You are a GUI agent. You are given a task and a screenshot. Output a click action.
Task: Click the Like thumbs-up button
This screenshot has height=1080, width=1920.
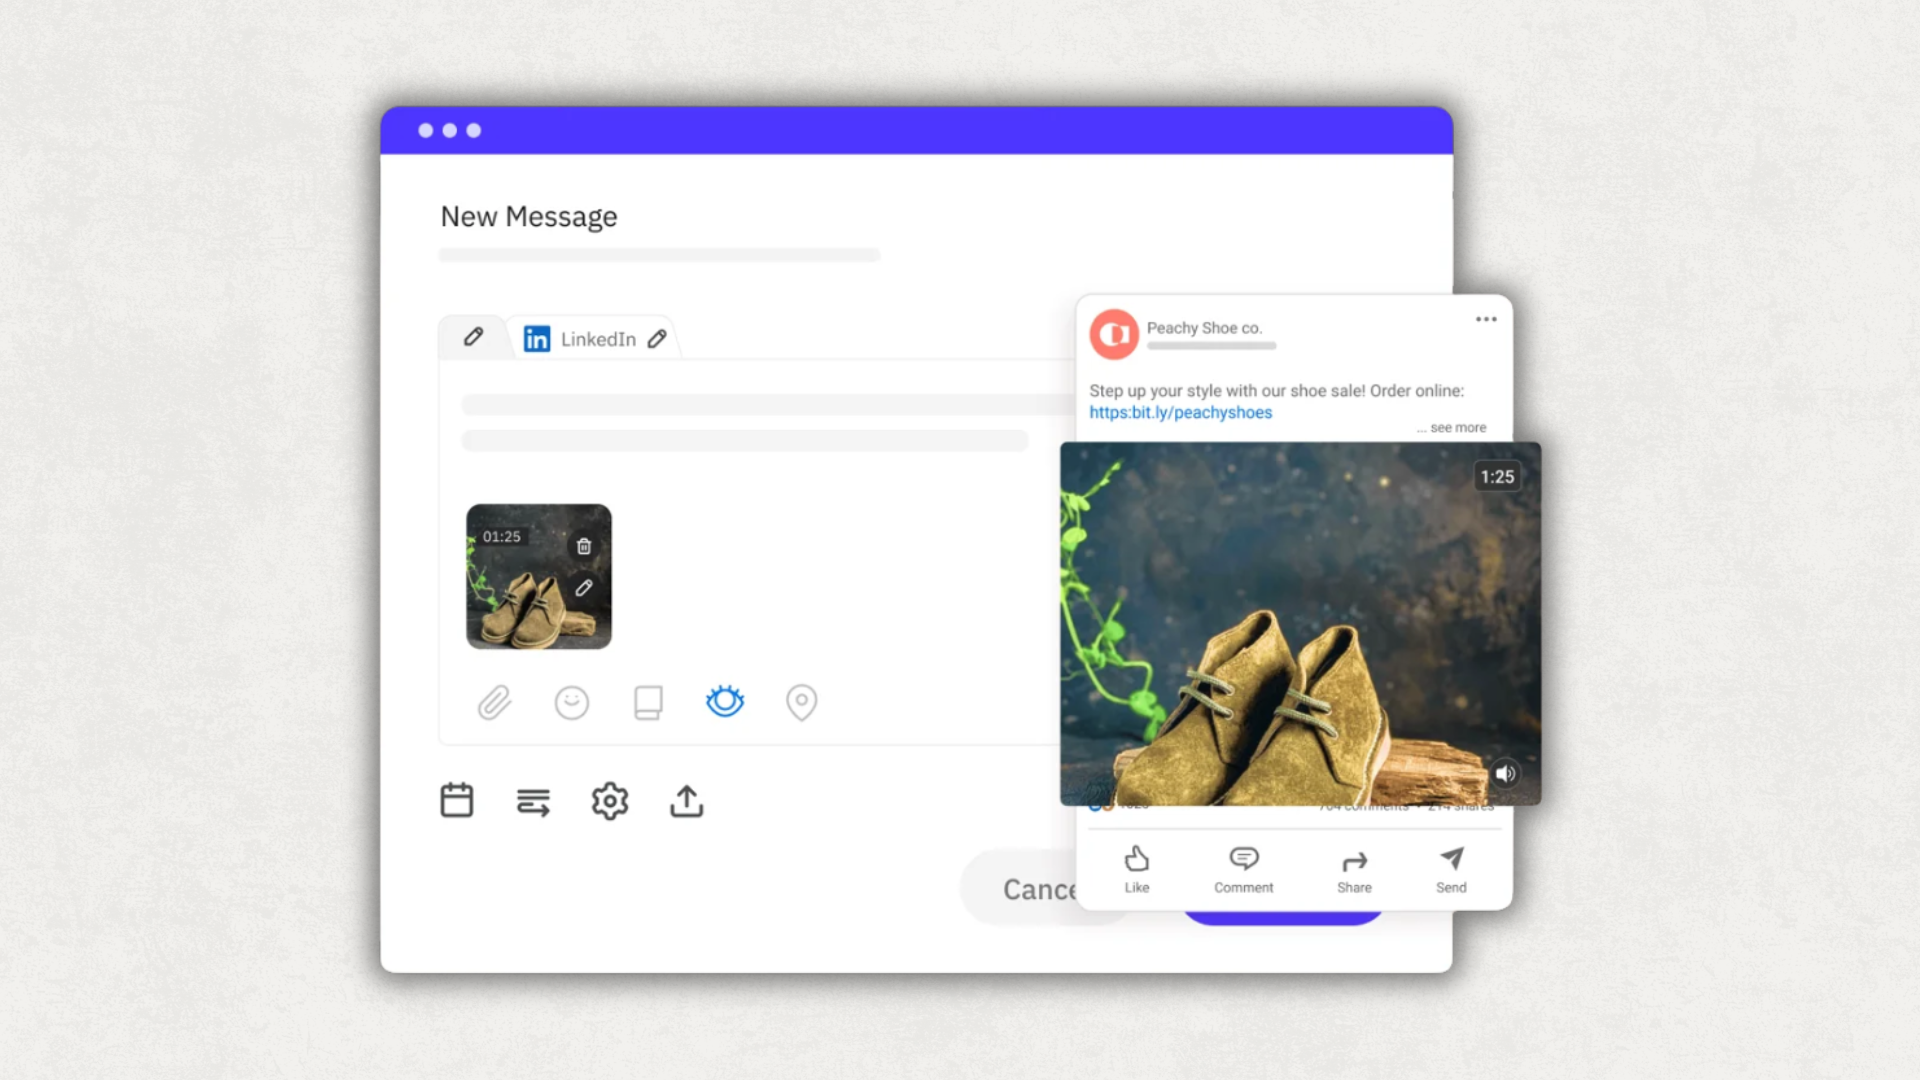1137,869
